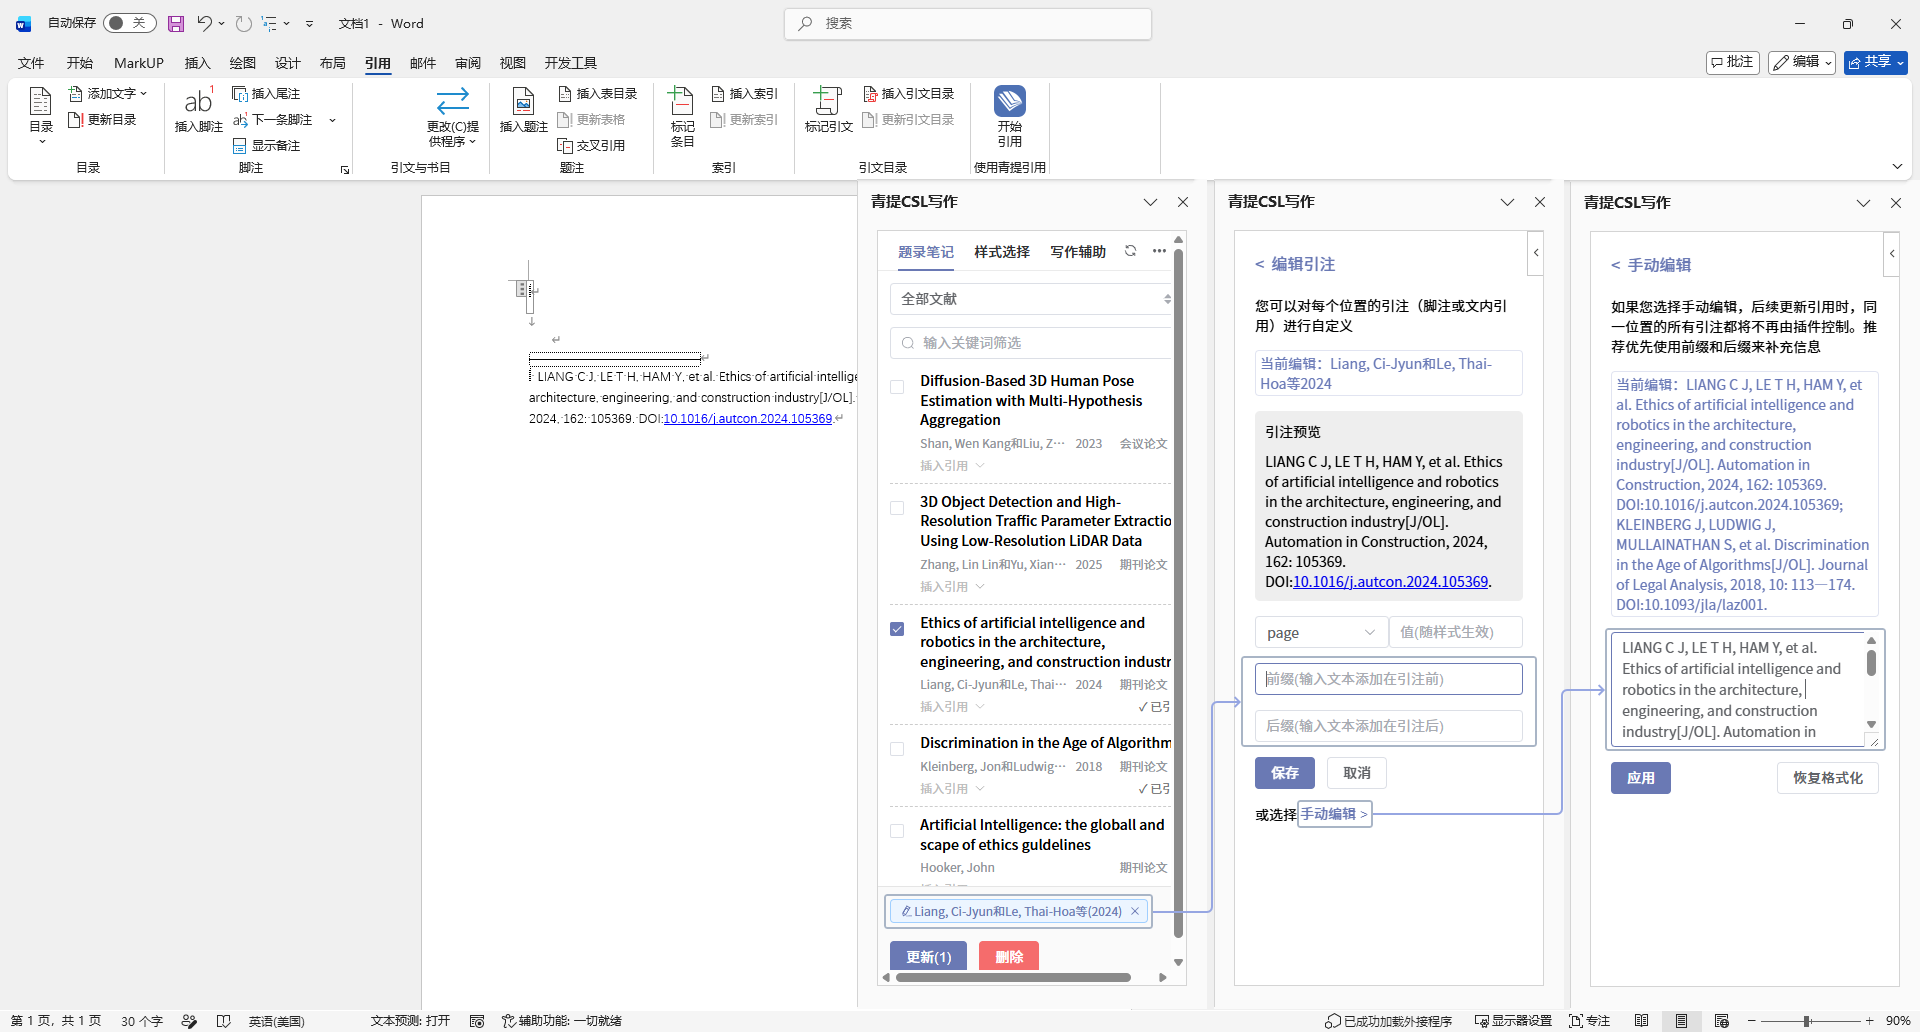Open the page locator type dropdown
Image resolution: width=1920 pixels, height=1032 pixels.
(1320, 632)
